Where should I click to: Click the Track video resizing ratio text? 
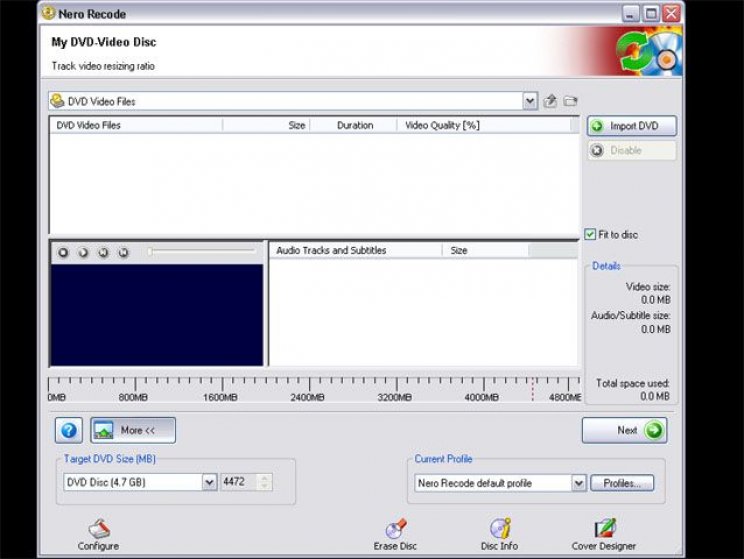[x=103, y=66]
